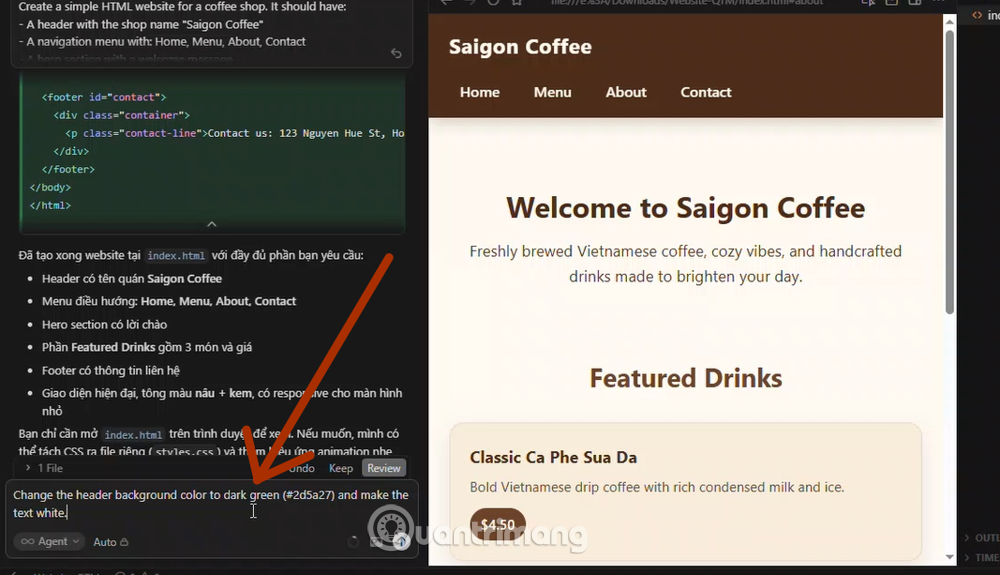Click the preview scrollbar down arrow
The height and width of the screenshot is (575, 1000).
pyautogui.click(x=950, y=557)
